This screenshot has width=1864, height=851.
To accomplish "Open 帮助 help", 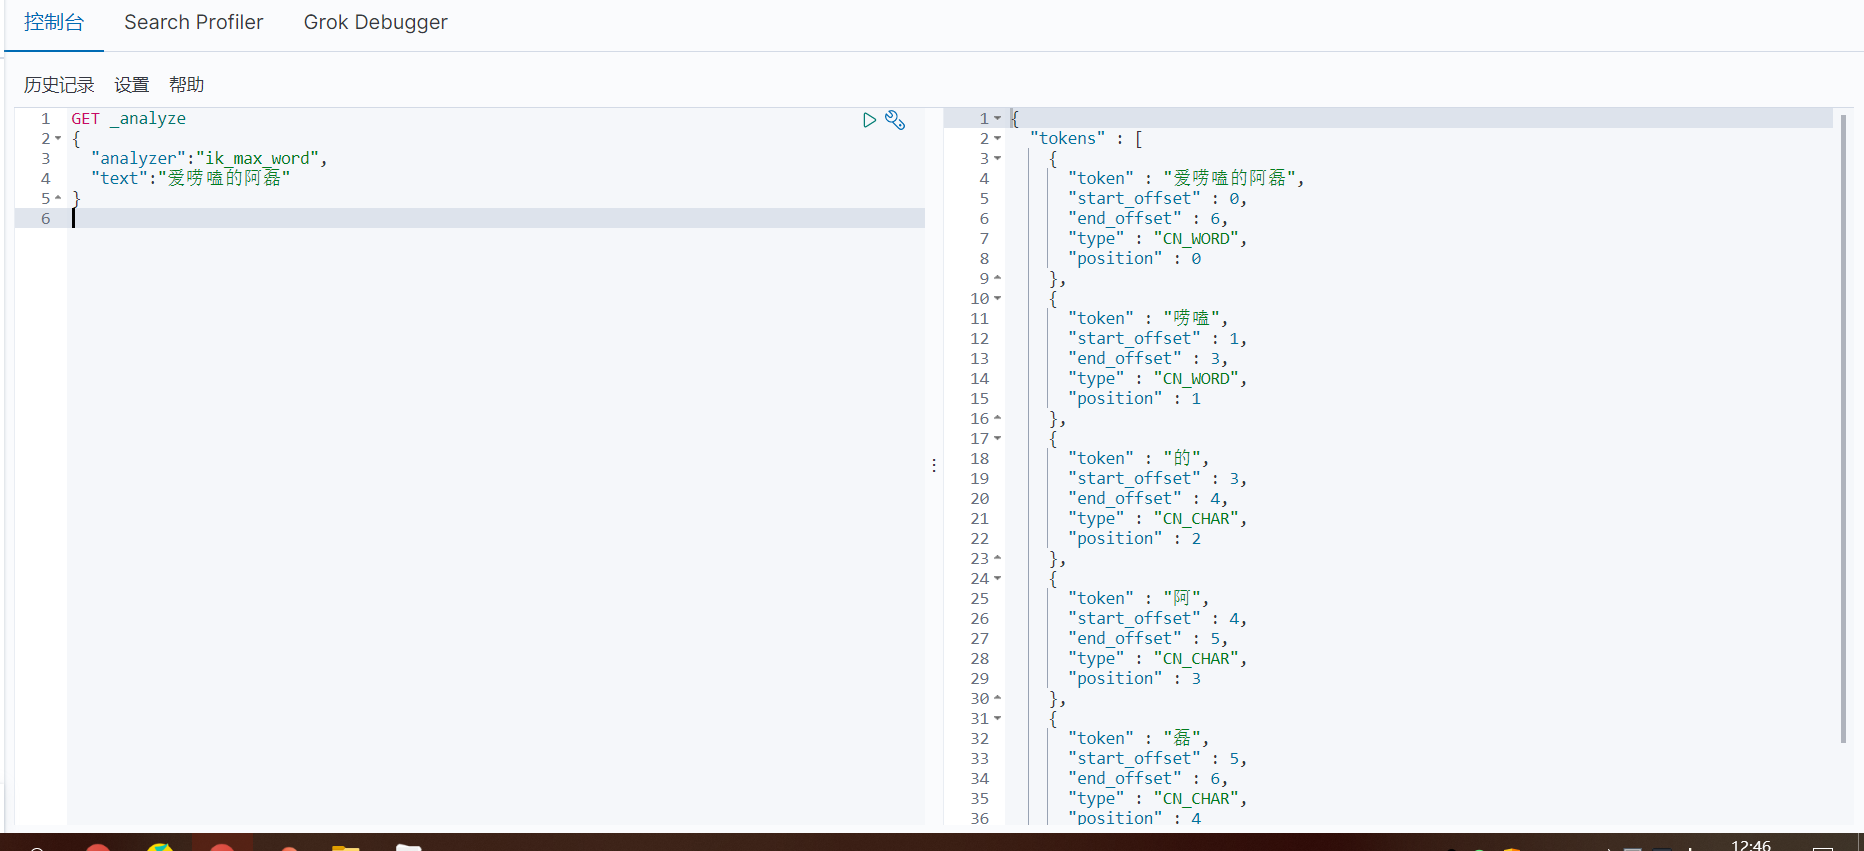I will 186,85.
